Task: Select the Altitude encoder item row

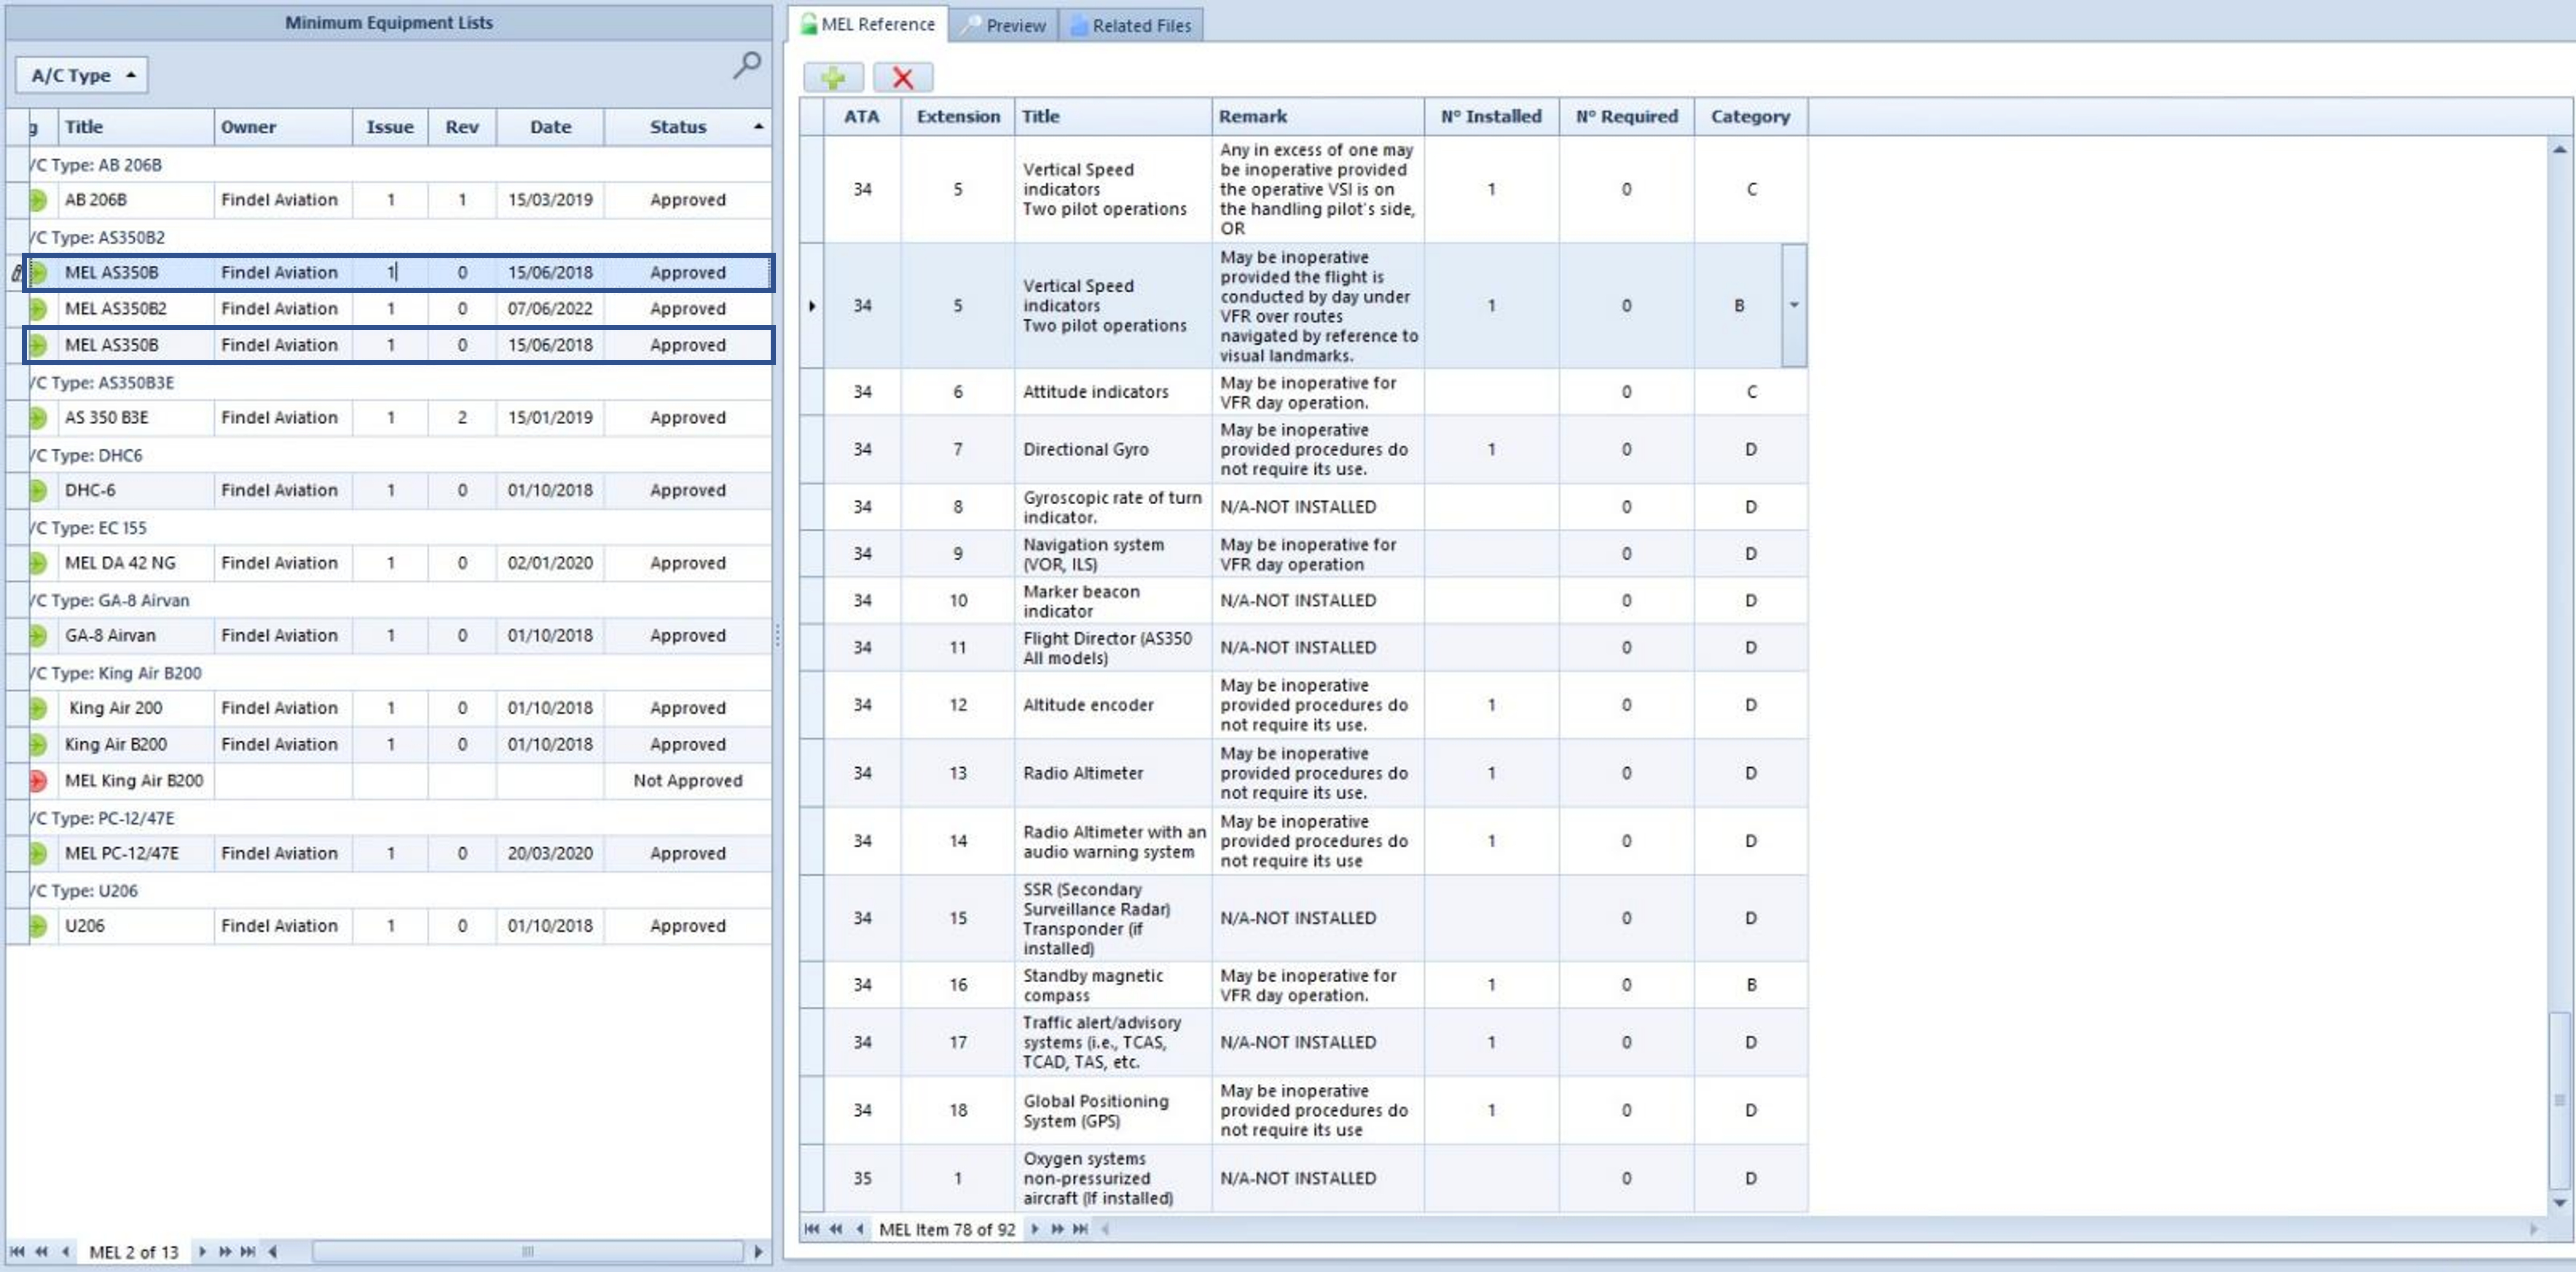Action: point(1304,705)
